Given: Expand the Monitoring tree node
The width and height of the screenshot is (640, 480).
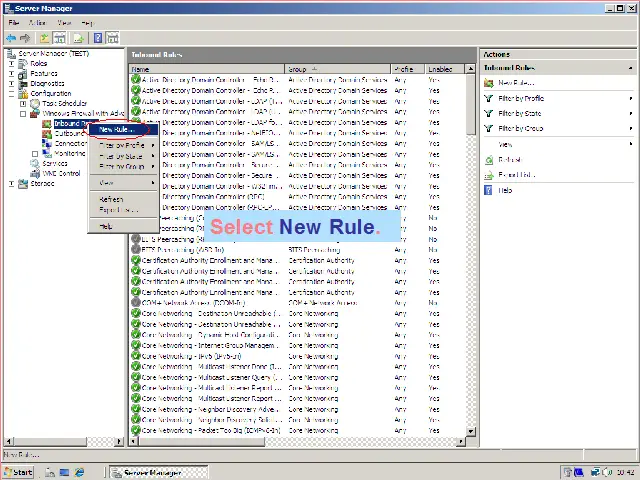Looking at the screenshot, I should (x=35, y=154).
